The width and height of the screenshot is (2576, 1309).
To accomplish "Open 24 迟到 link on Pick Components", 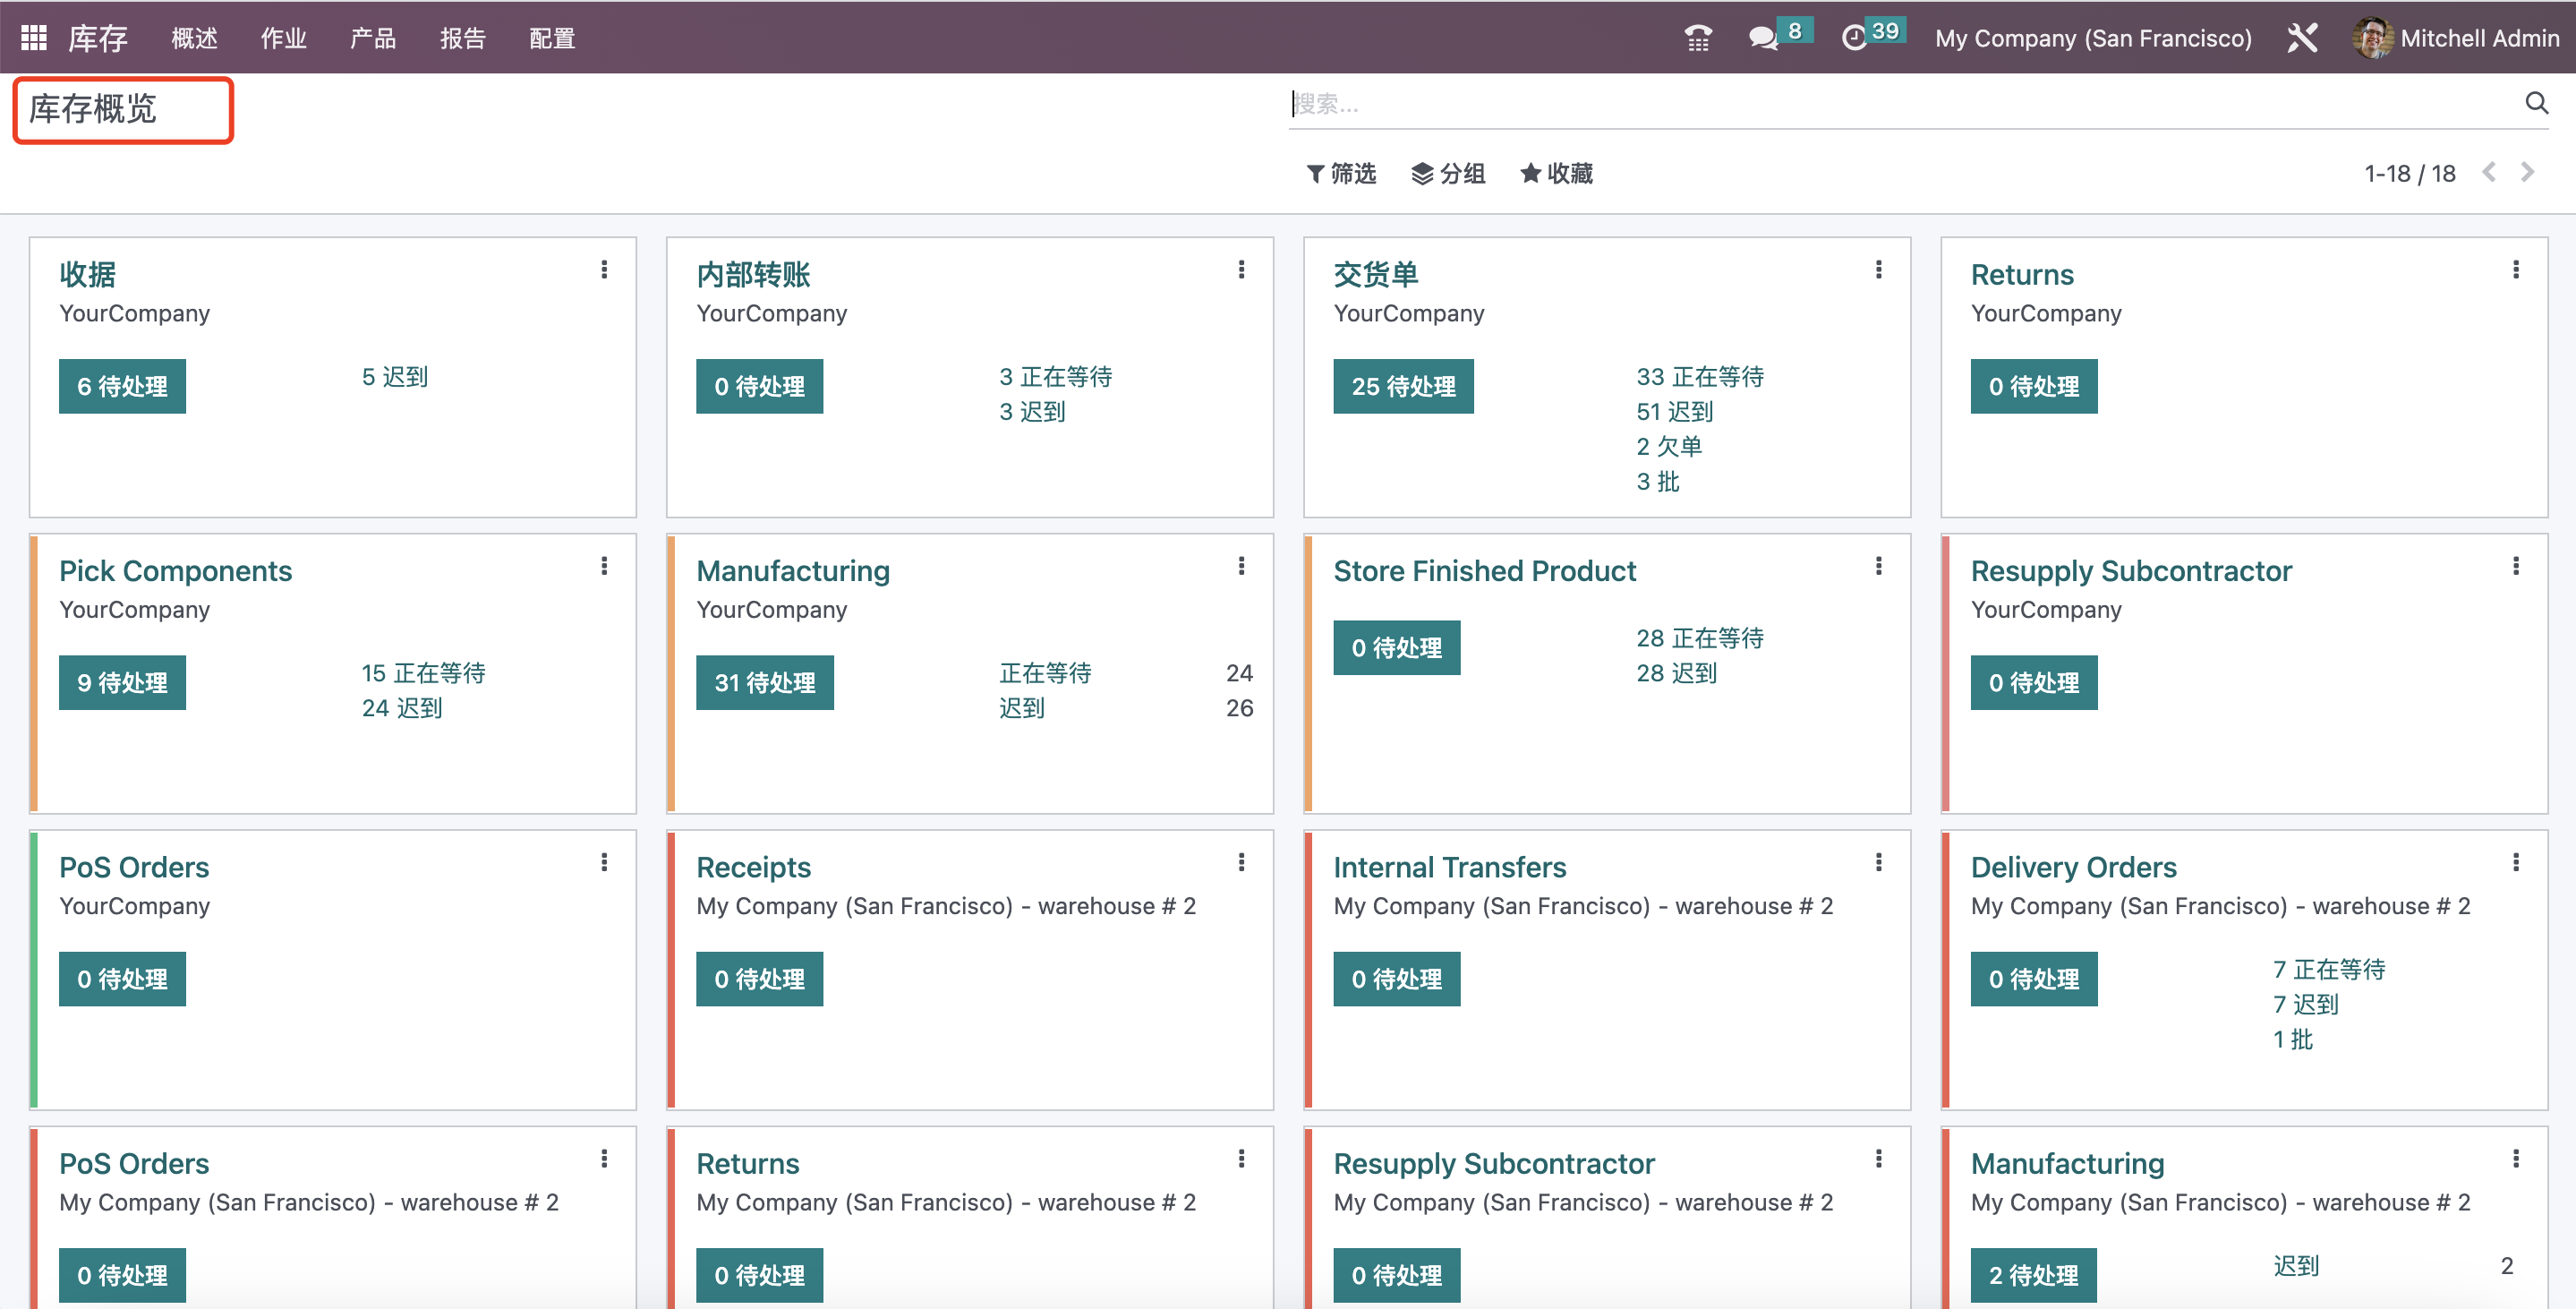I will (402, 708).
